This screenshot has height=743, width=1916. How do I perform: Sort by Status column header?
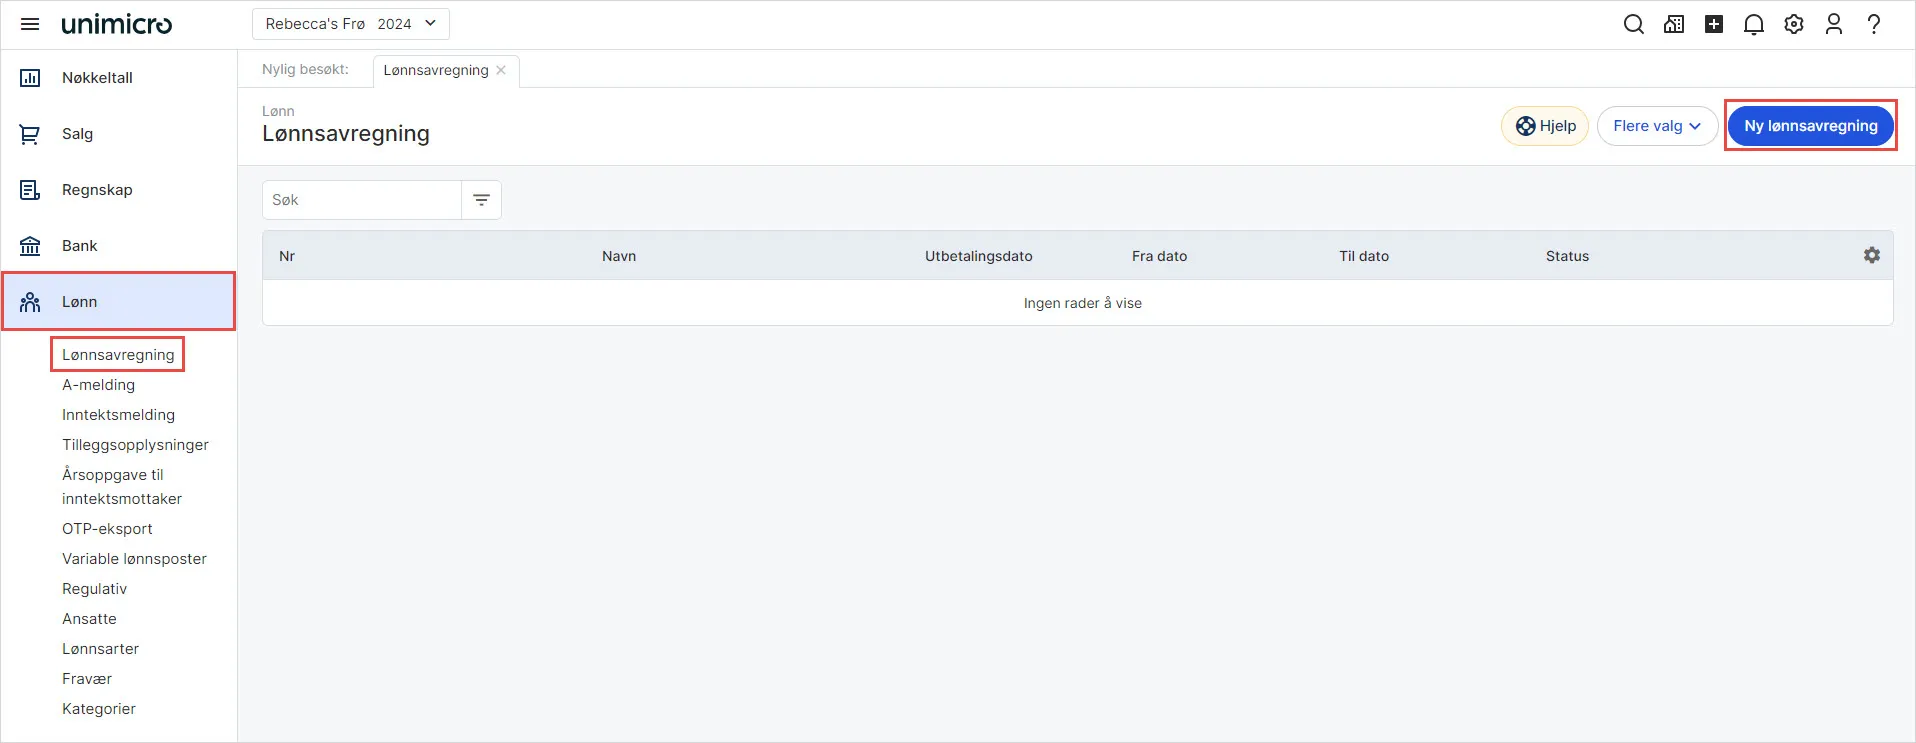click(1567, 256)
